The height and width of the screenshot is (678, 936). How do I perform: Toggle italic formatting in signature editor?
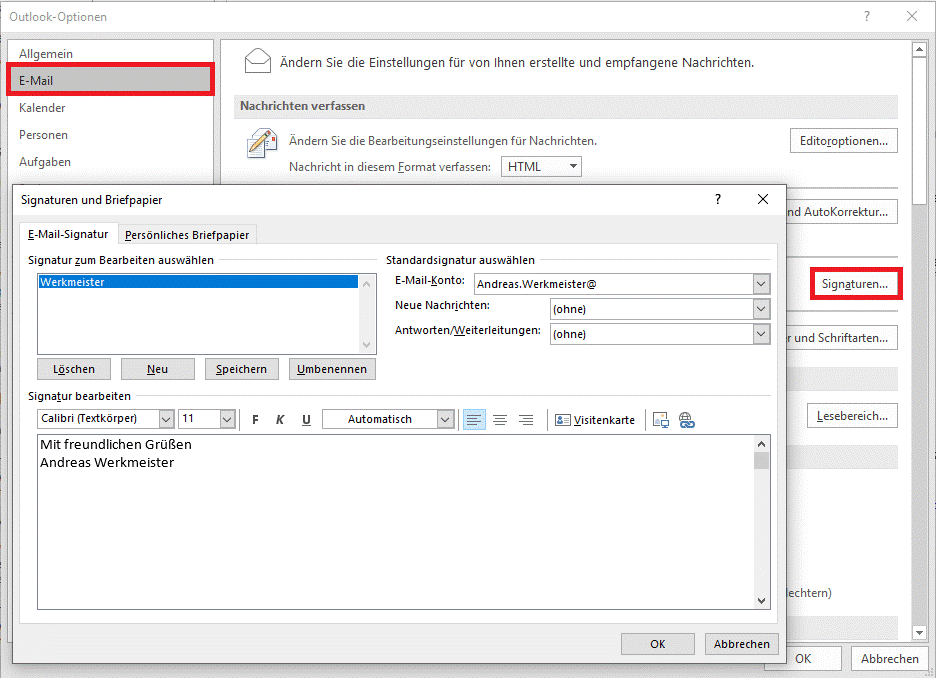tap(281, 420)
